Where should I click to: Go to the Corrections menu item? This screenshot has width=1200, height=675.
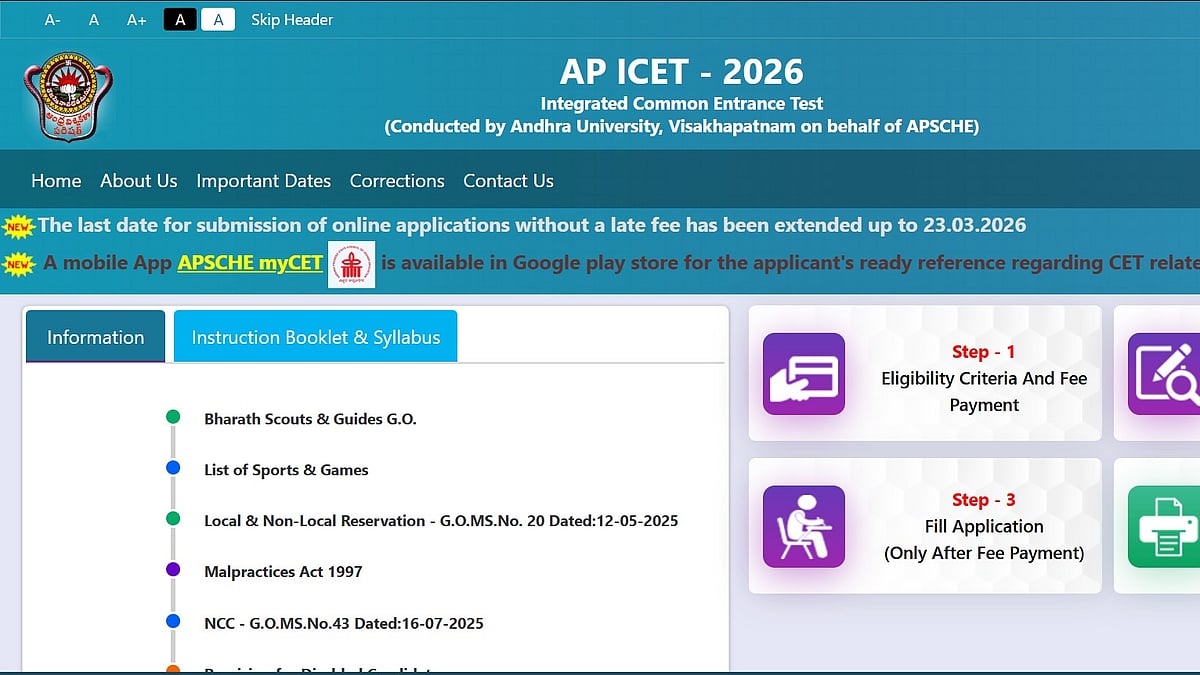coord(397,181)
